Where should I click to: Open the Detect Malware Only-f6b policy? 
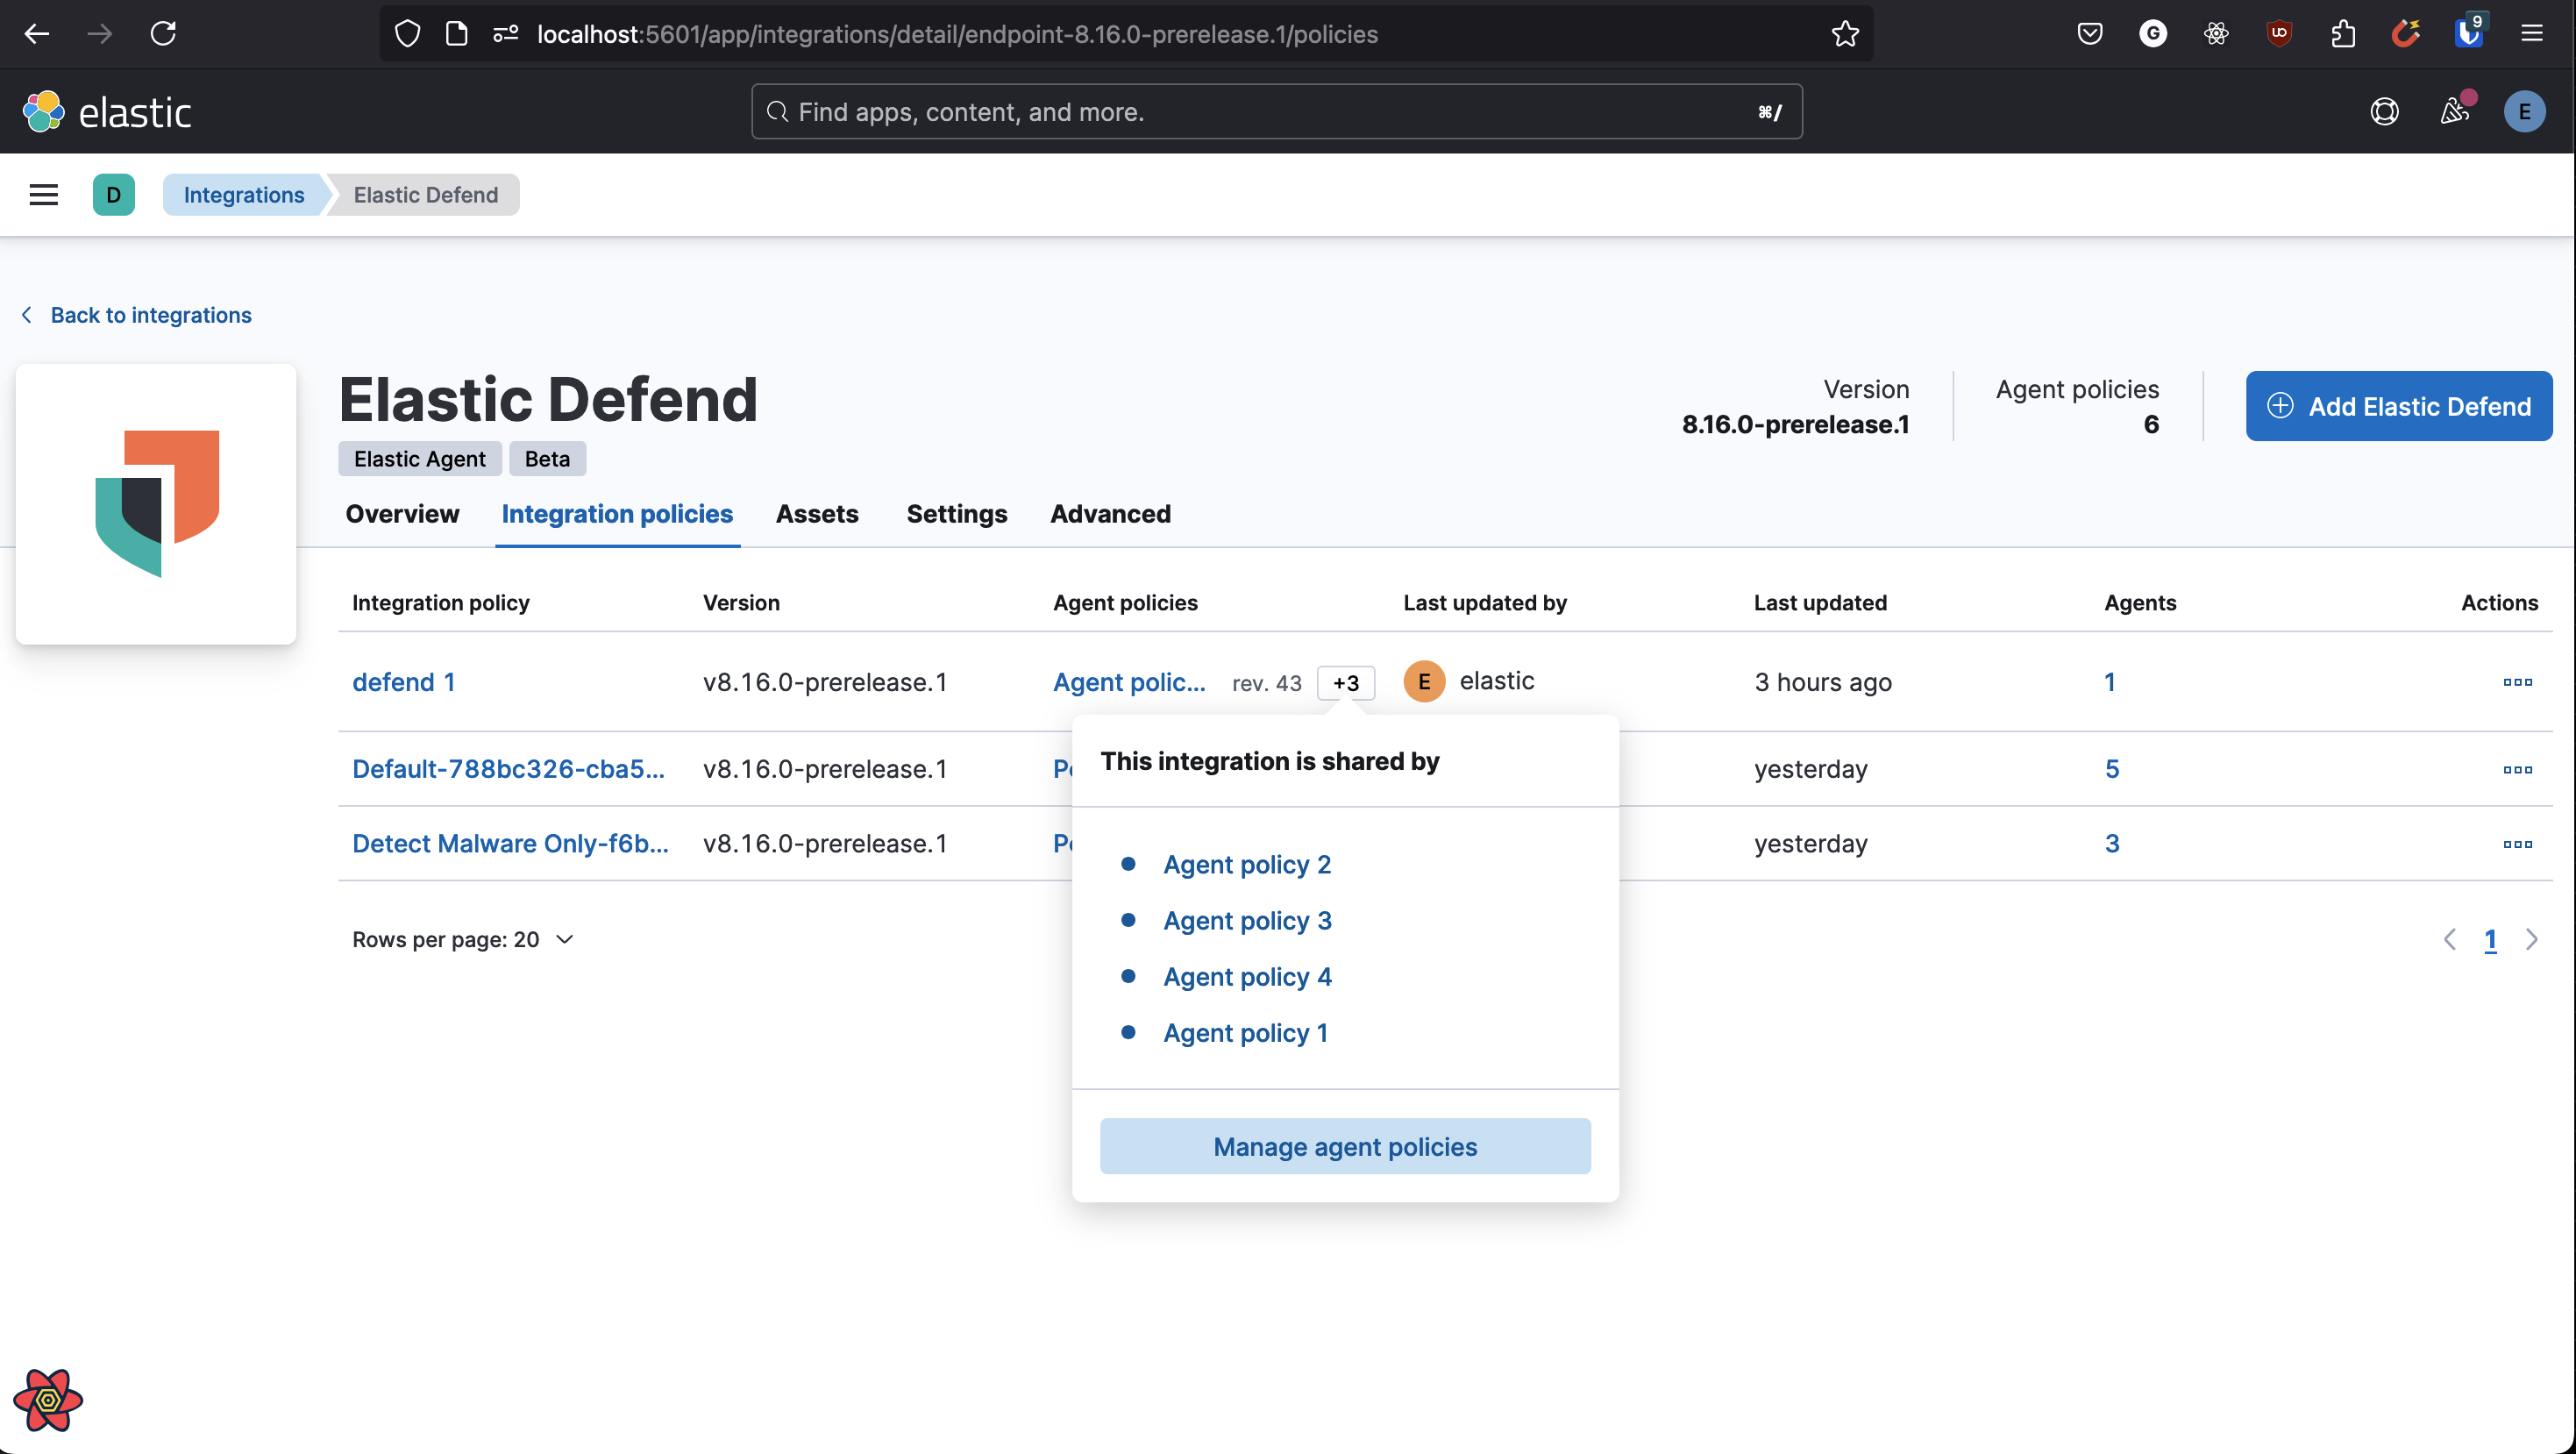click(510, 844)
